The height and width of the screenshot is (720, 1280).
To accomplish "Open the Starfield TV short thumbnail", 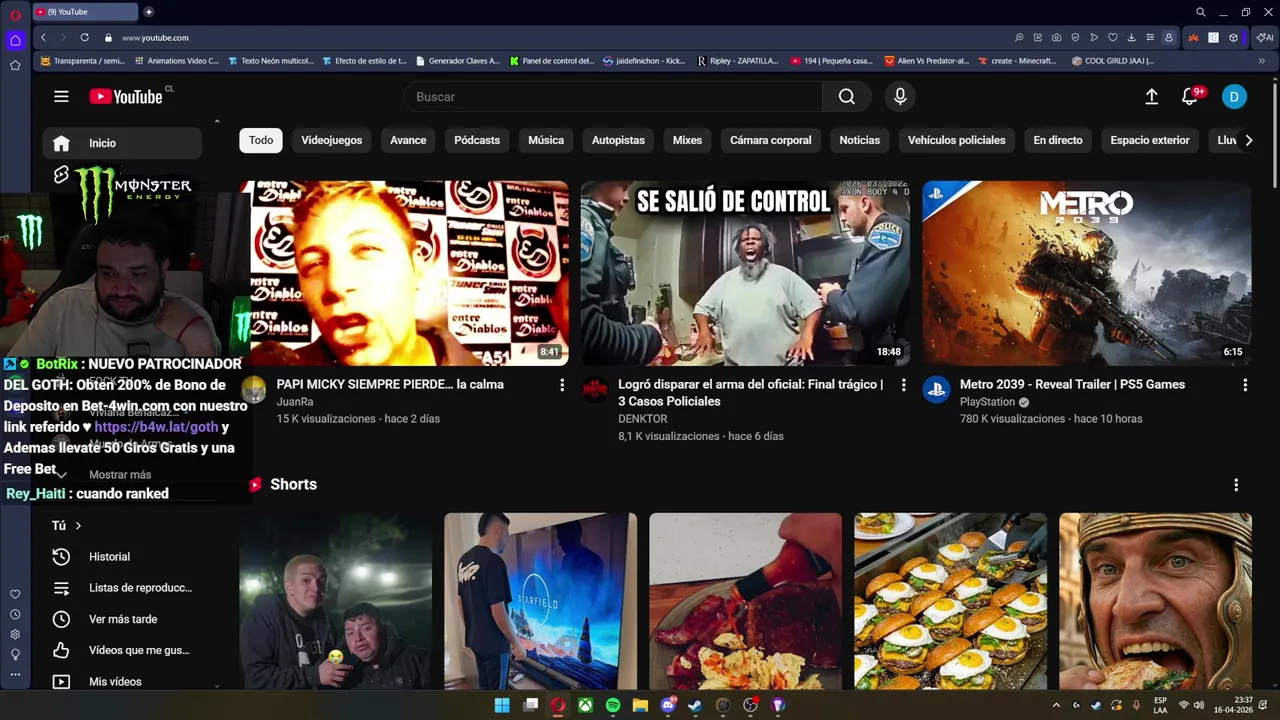I will coord(540,601).
